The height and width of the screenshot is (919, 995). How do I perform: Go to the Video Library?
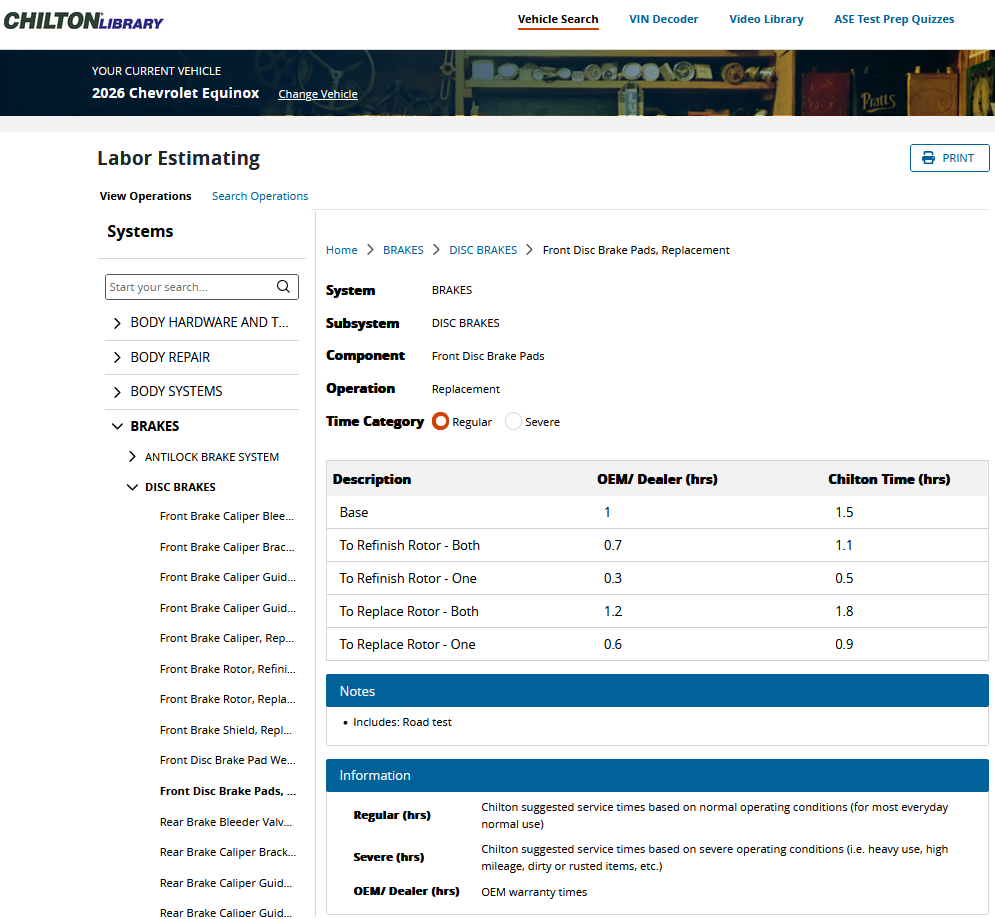[766, 19]
